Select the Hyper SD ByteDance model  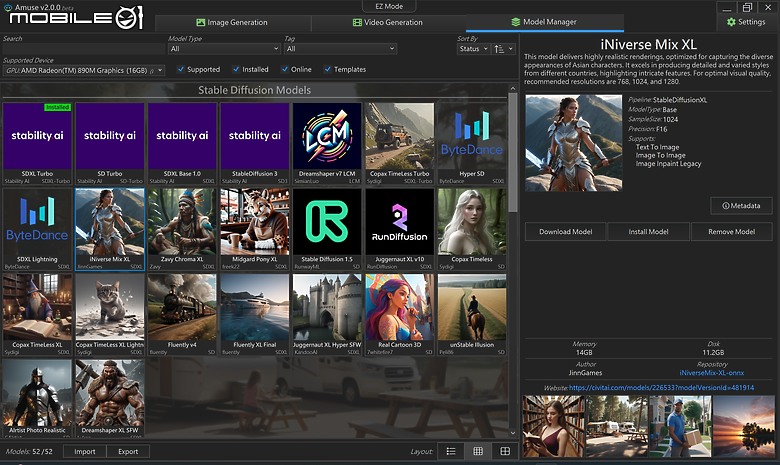[472, 144]
